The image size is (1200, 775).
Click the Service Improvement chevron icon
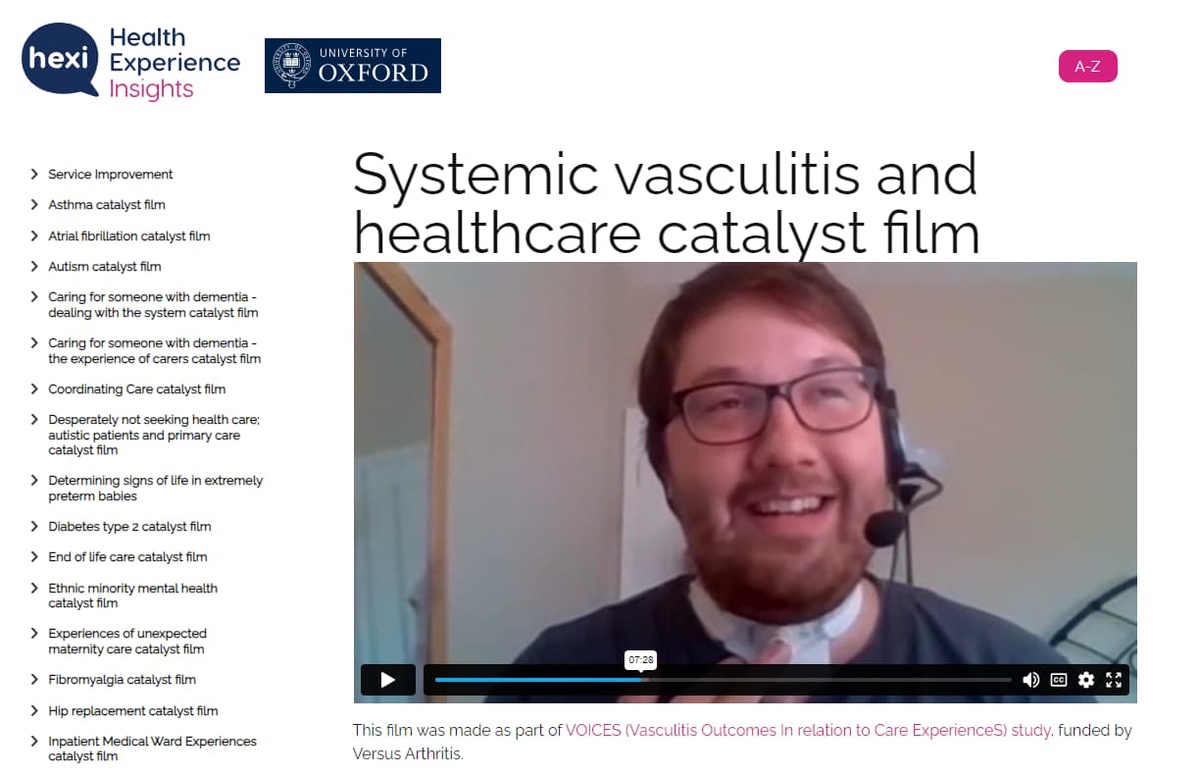[35, 174]
